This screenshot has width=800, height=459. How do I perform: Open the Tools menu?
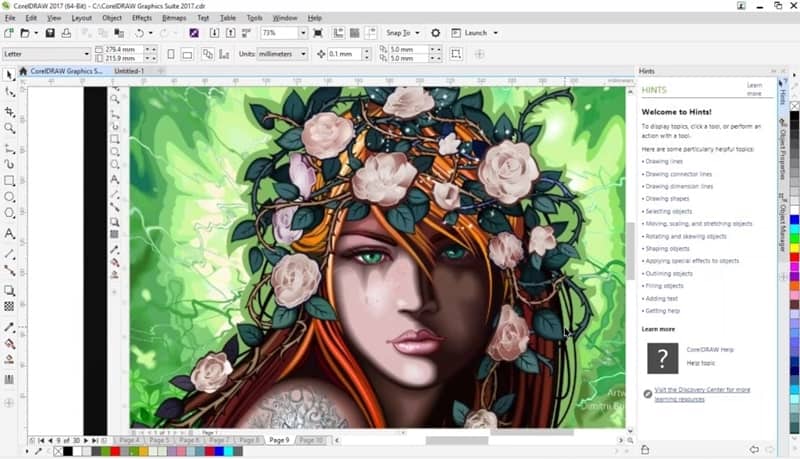click(x=254, y=18)
